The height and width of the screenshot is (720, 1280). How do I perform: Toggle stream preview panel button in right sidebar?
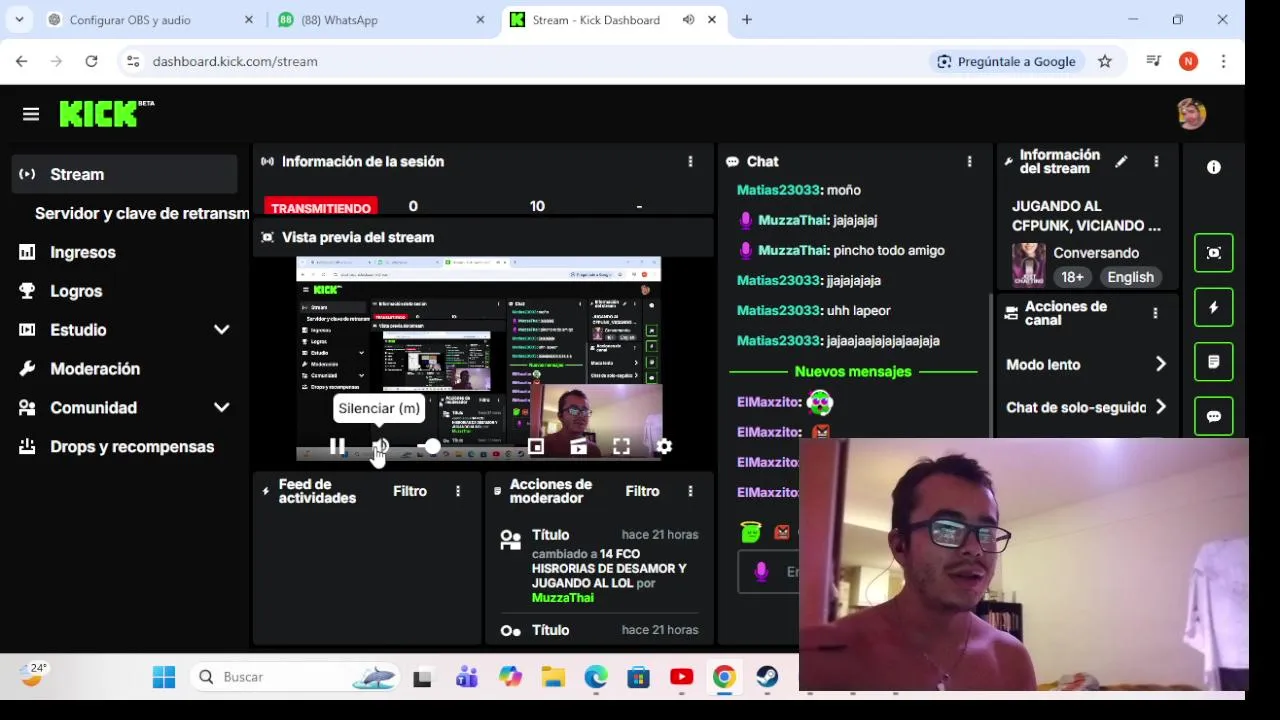(1214, 253)
